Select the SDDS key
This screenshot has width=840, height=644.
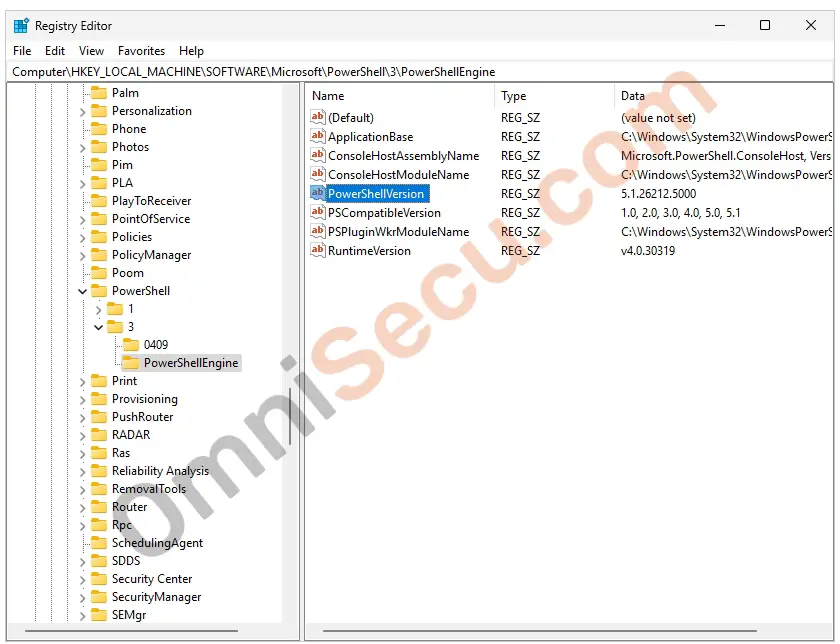(x=126, y=561)
